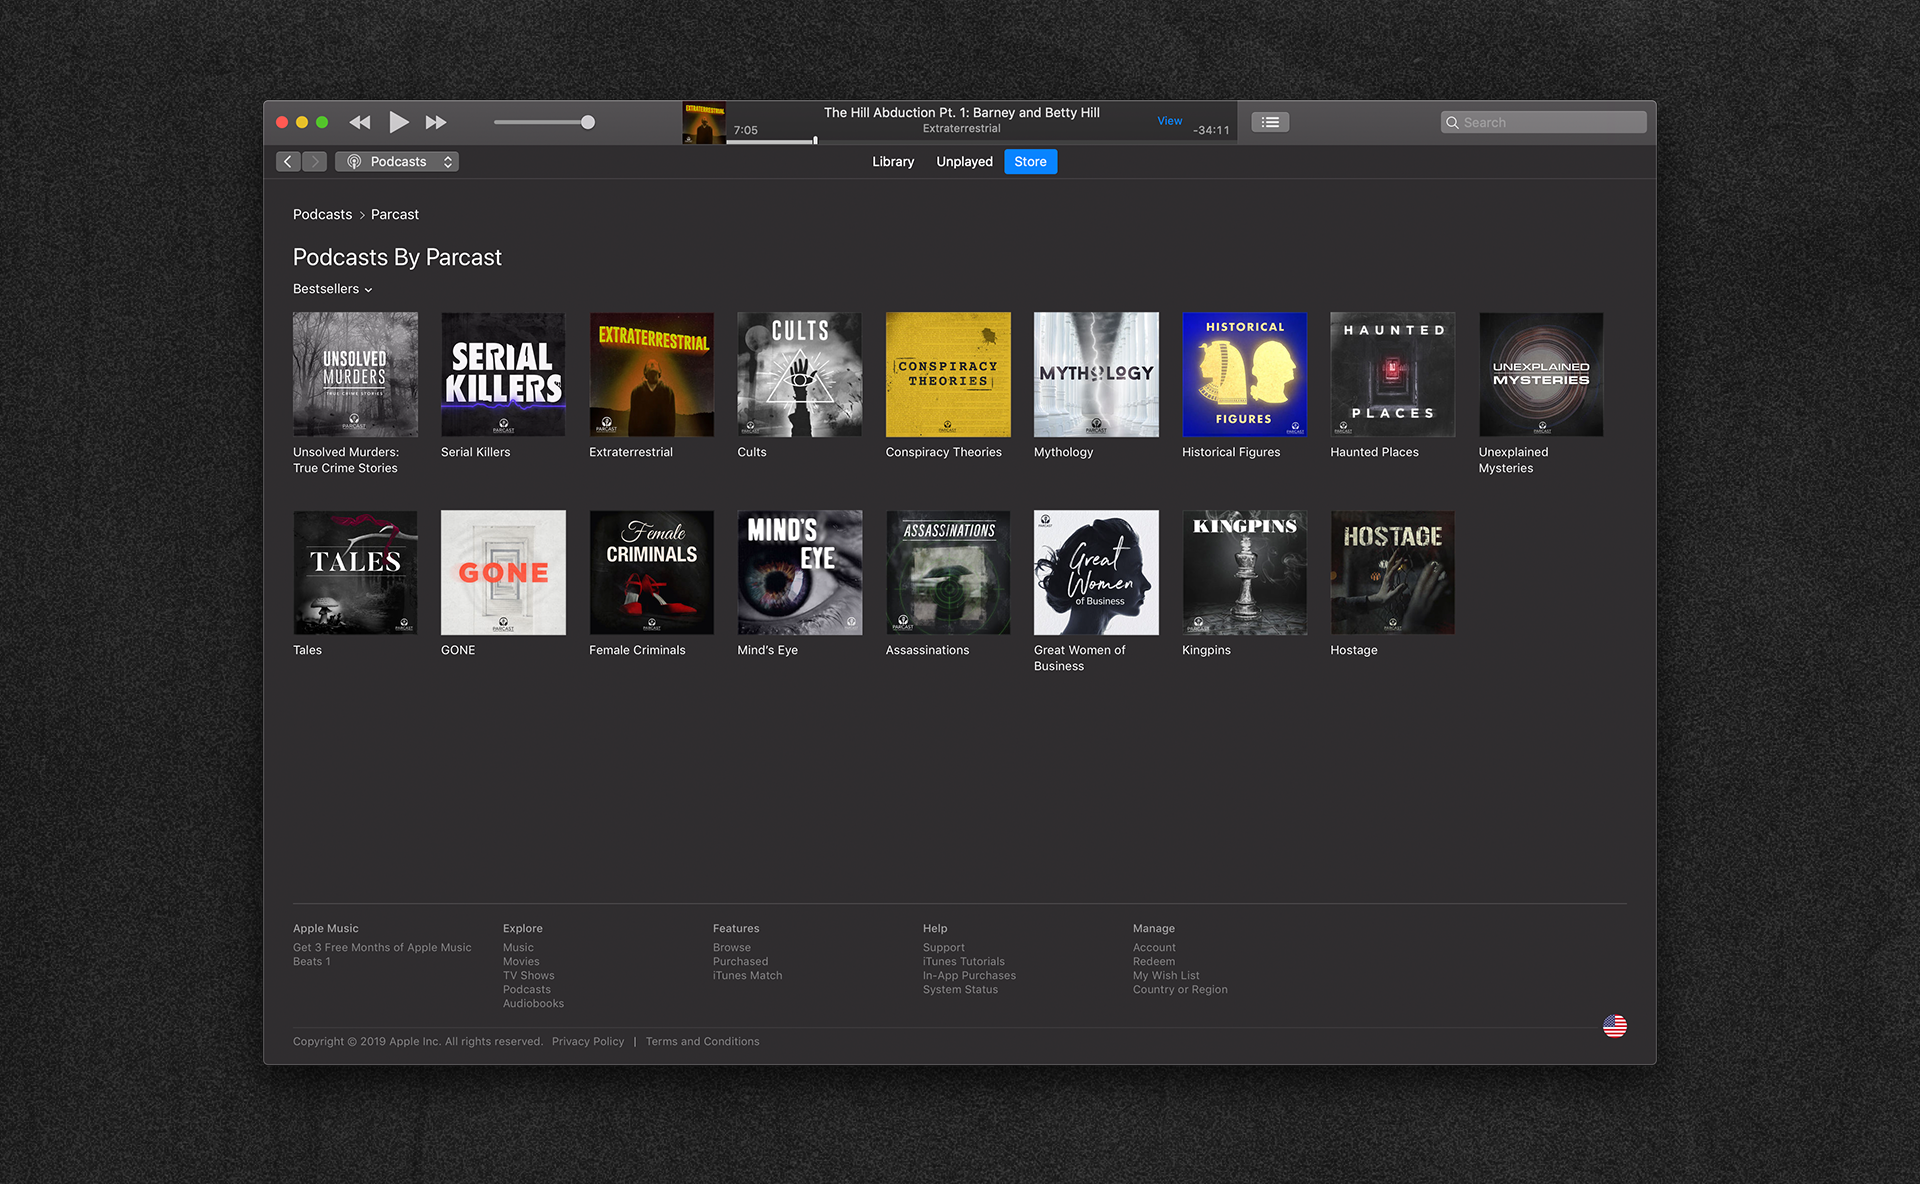The image size is (1920, 1184).
Task: Open Assassinations podcast cover
Action: pos(948,572)
